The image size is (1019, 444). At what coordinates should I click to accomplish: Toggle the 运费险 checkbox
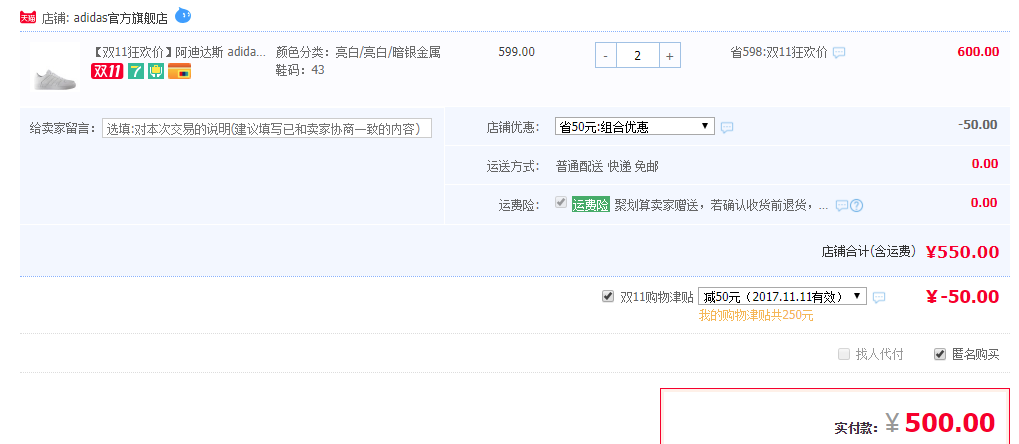561,203
